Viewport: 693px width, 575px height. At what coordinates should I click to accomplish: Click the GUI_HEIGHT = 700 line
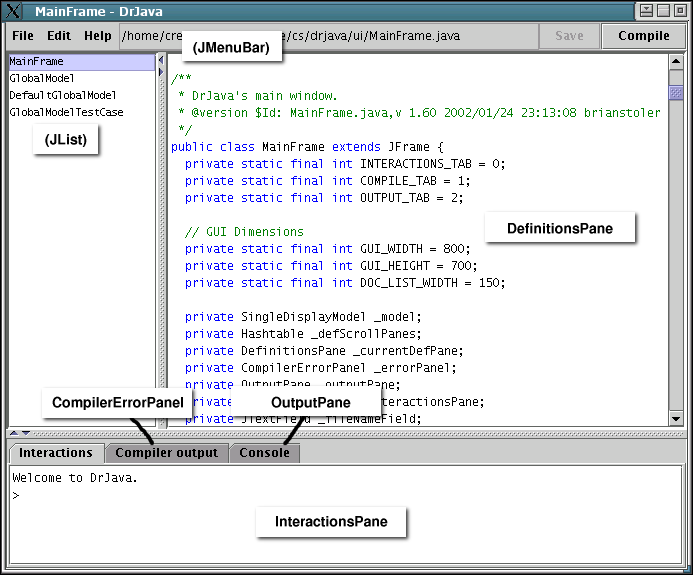[x=331, y=266]
